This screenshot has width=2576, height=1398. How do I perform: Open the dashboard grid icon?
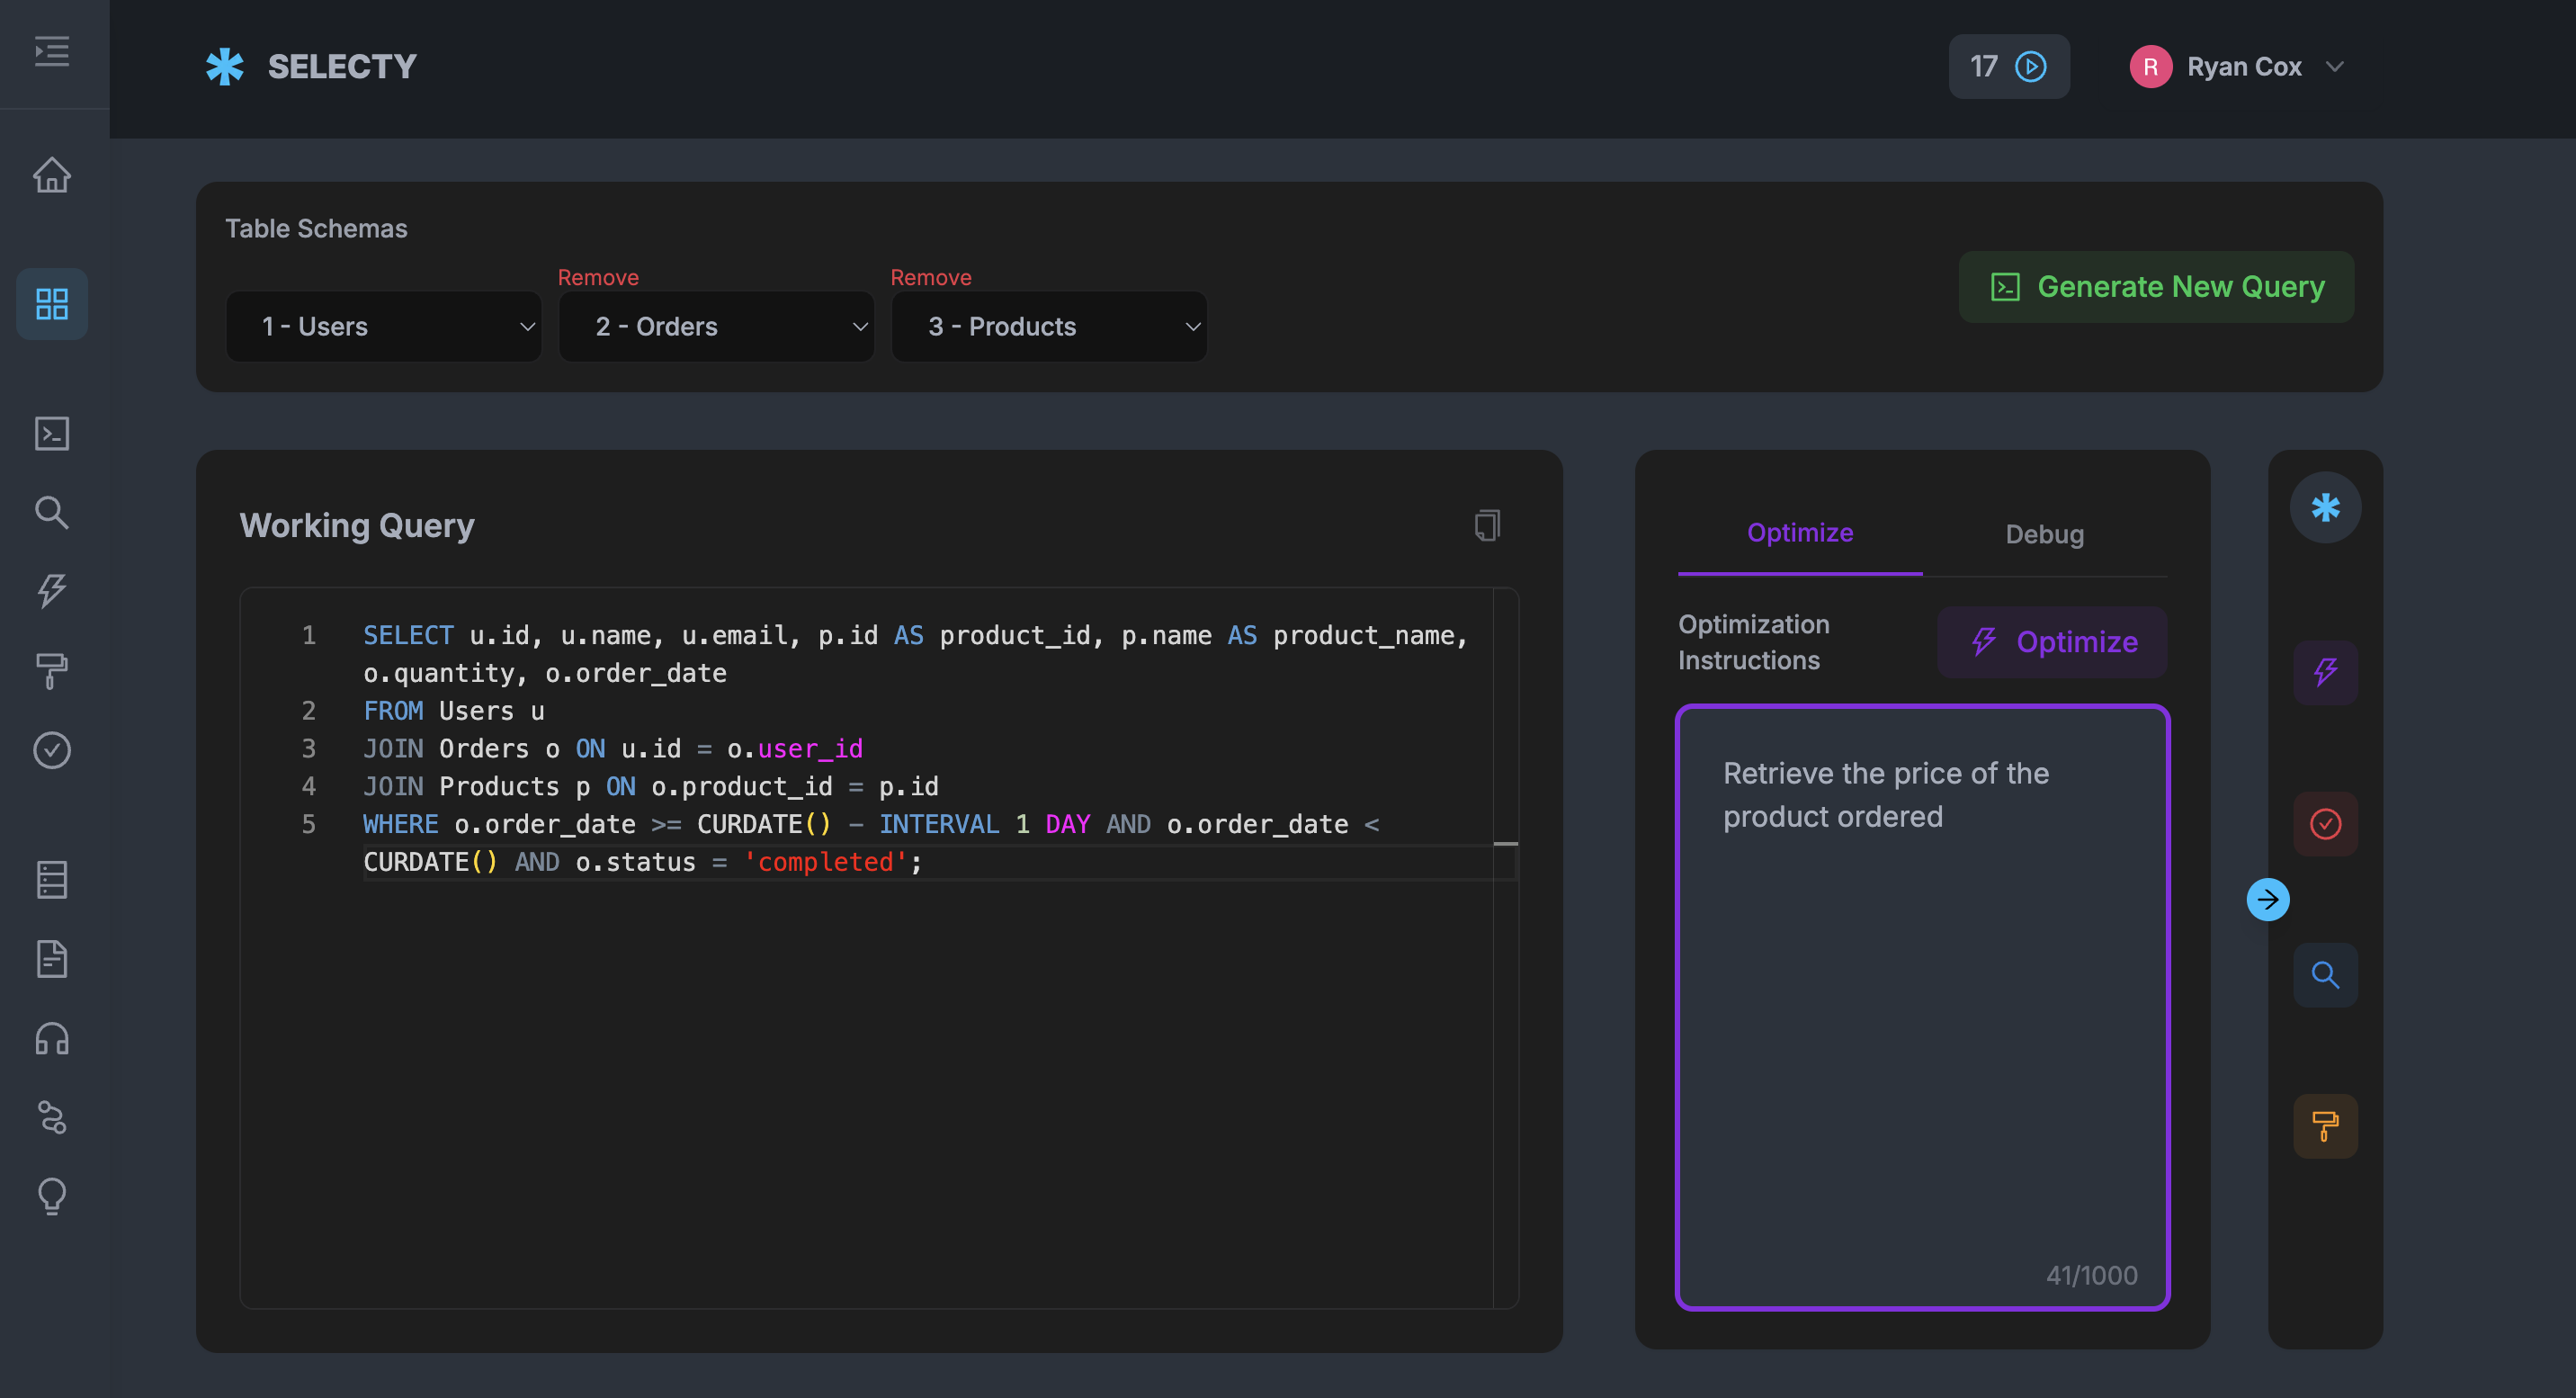[52, 304]
